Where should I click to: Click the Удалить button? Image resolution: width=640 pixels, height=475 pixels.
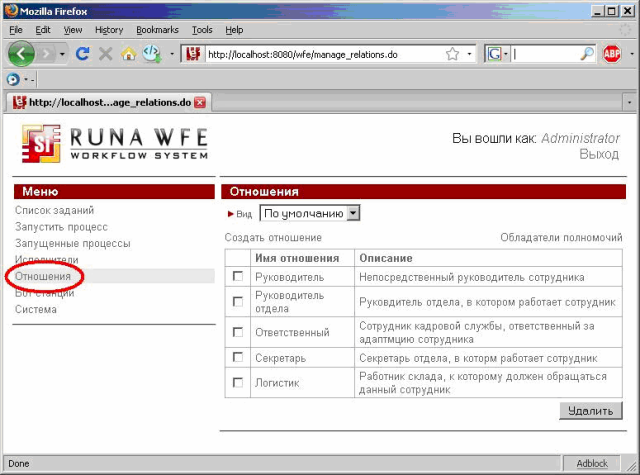coord(591,411)
